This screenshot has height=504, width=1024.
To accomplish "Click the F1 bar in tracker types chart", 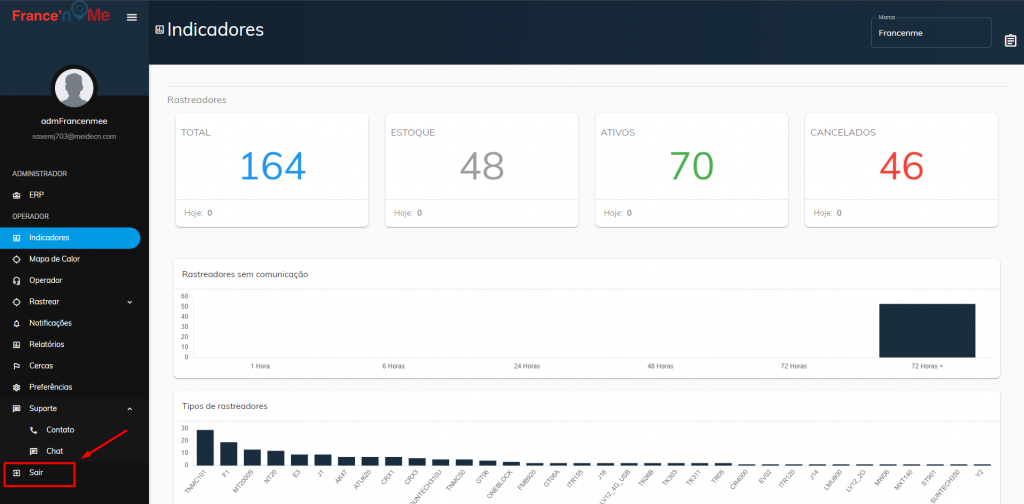I will (x=229, y=454).
